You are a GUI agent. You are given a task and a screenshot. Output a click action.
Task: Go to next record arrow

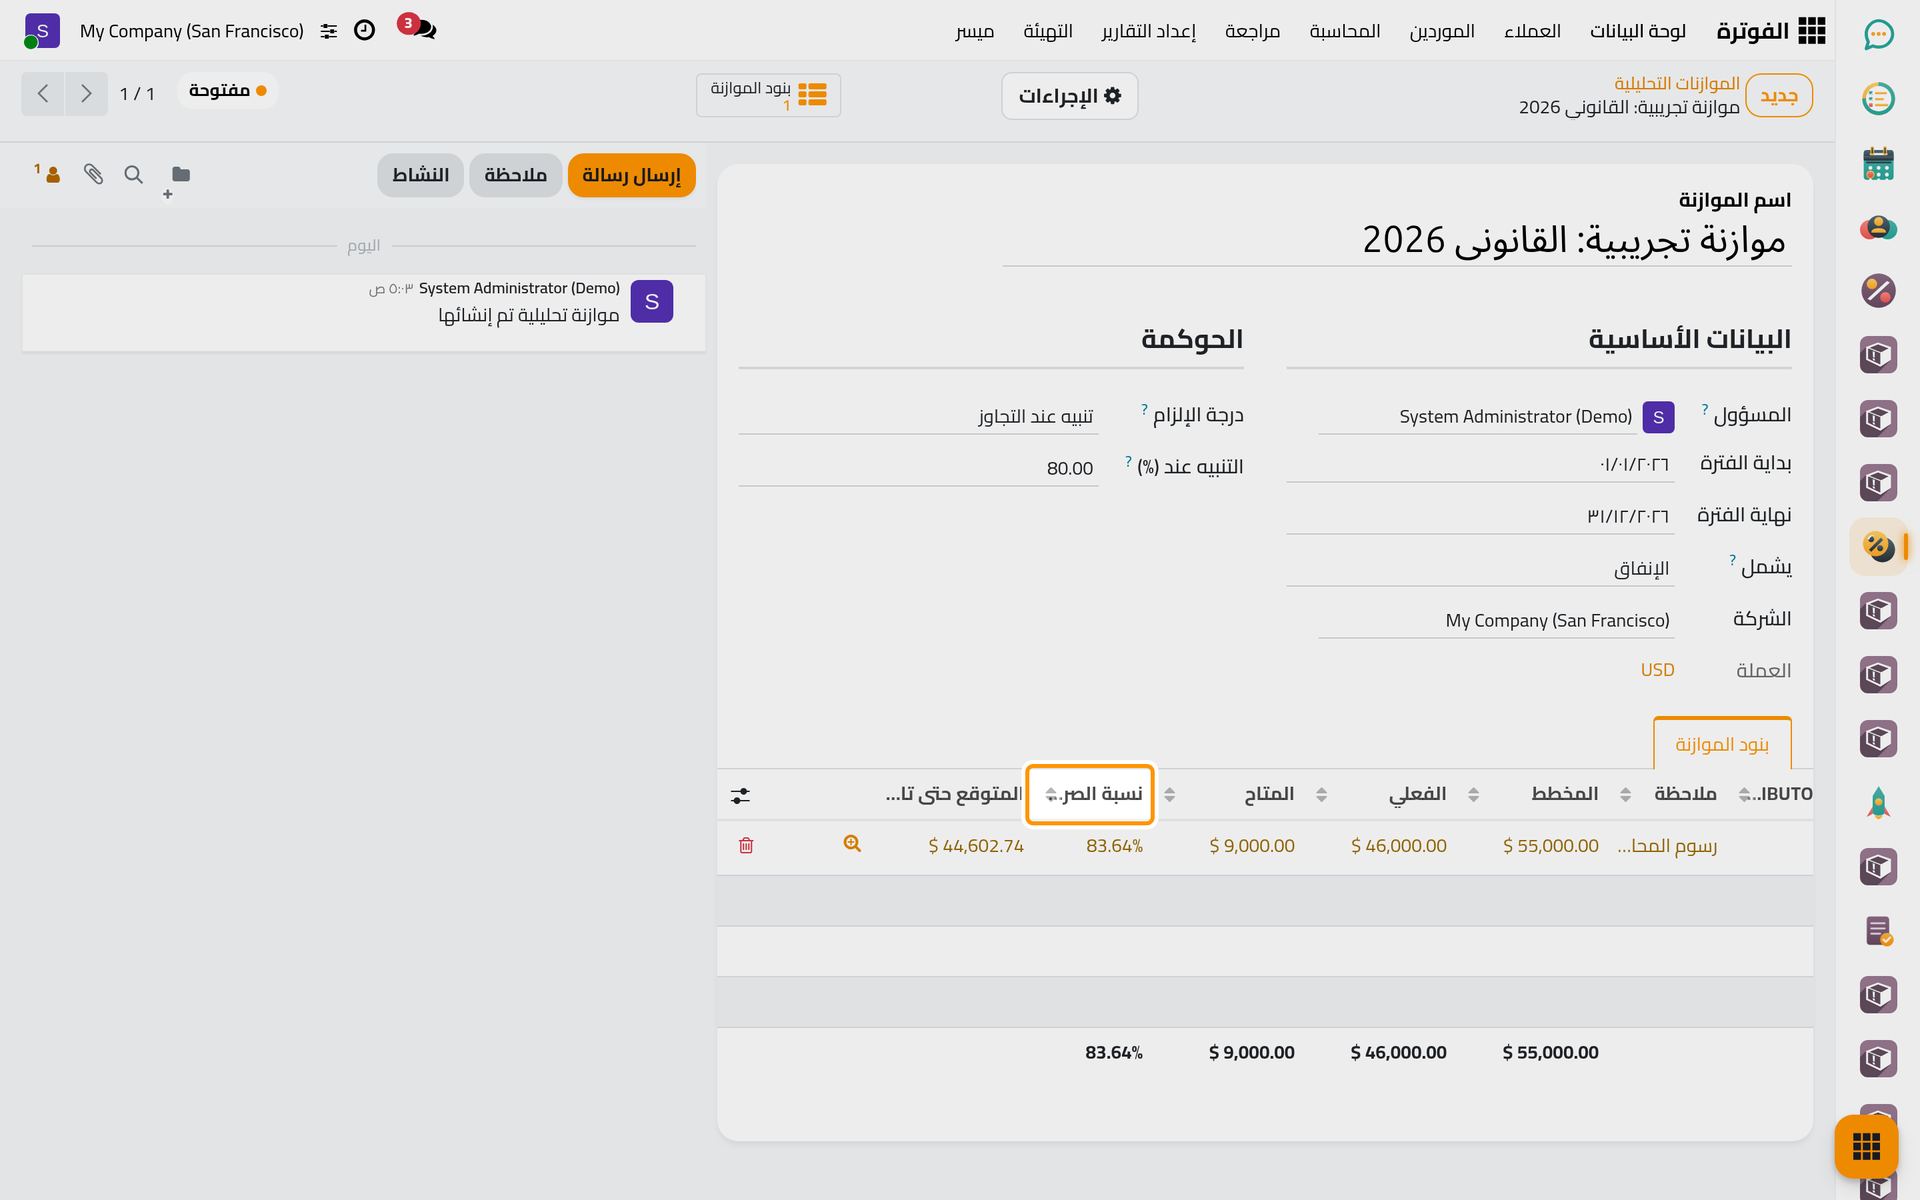pyautogui.click(x=86, y=94)
